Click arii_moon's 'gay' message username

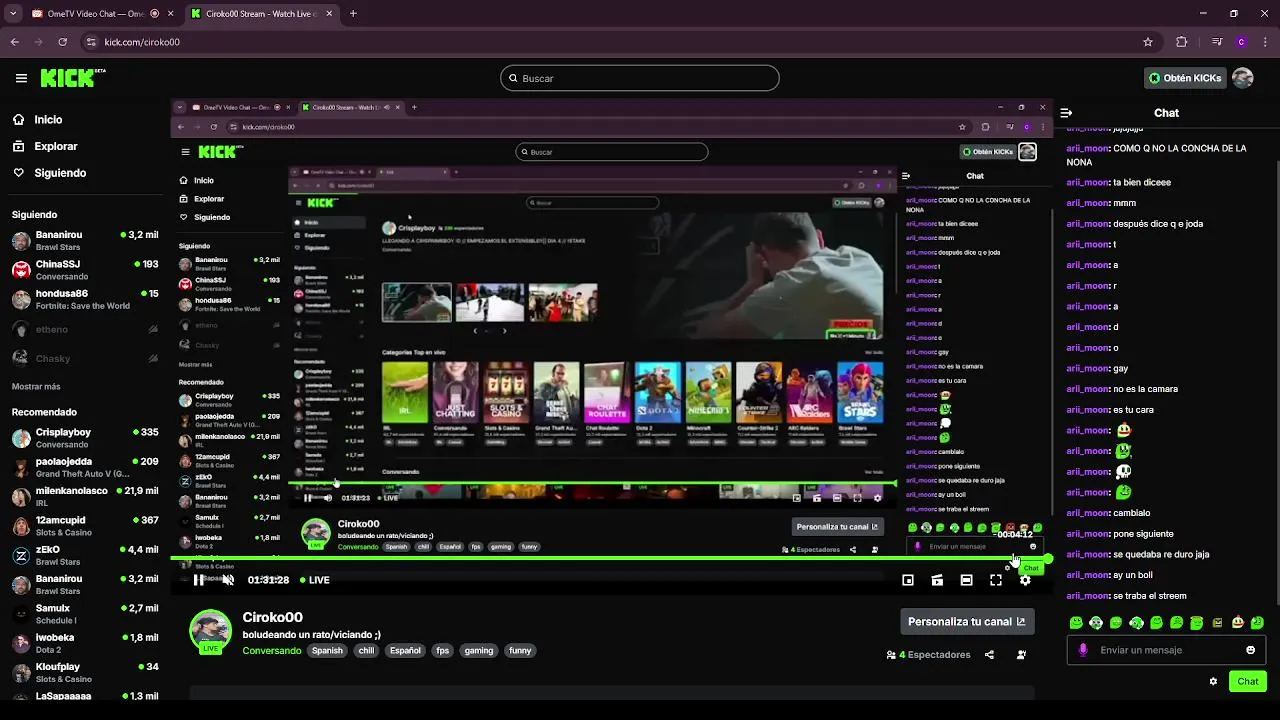[x=1087, y=368]
